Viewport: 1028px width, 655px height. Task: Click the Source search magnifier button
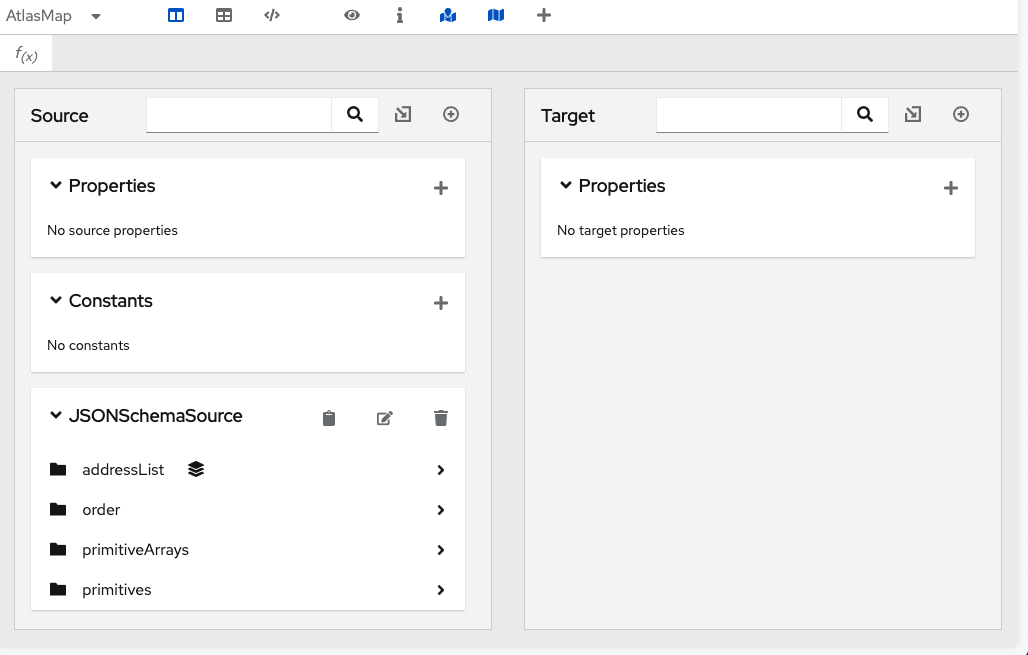(355, 115)
